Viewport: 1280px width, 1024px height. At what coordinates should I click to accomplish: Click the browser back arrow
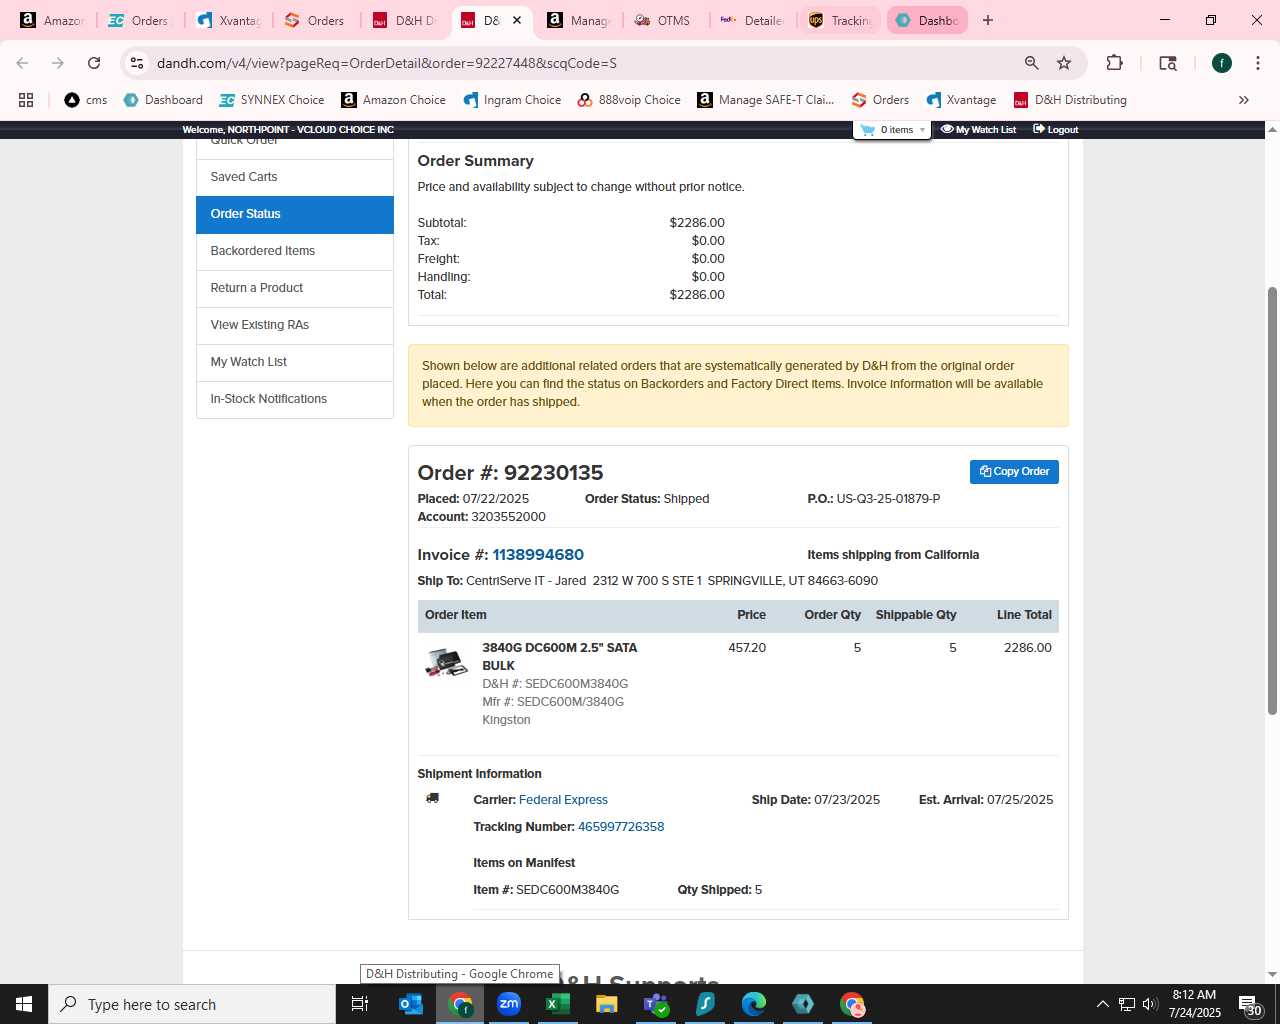23,63
